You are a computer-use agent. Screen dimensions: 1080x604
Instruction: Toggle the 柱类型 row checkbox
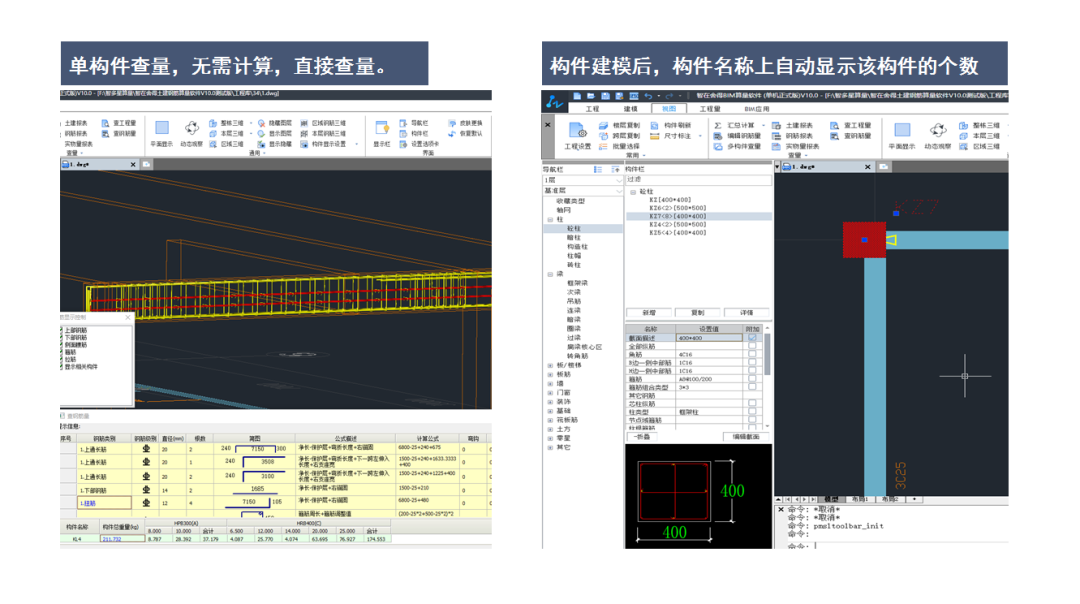752,412
